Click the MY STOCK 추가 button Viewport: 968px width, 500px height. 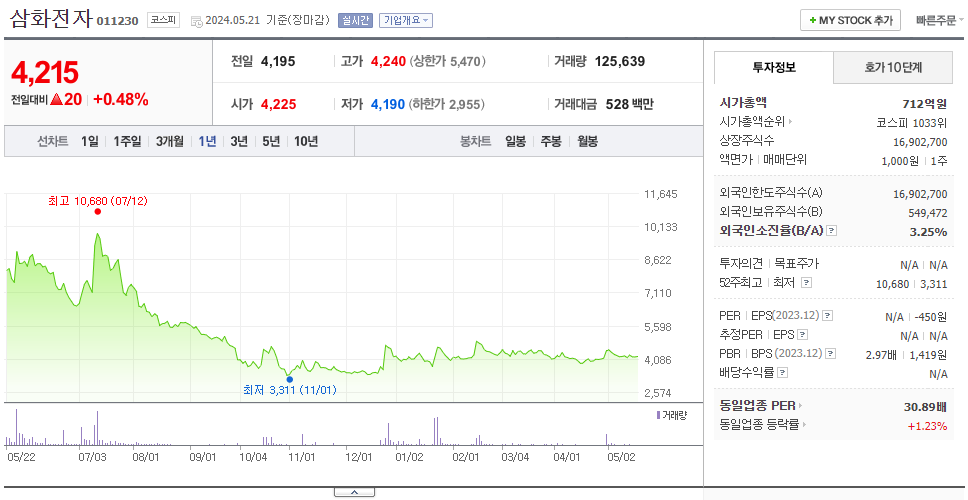851,20
